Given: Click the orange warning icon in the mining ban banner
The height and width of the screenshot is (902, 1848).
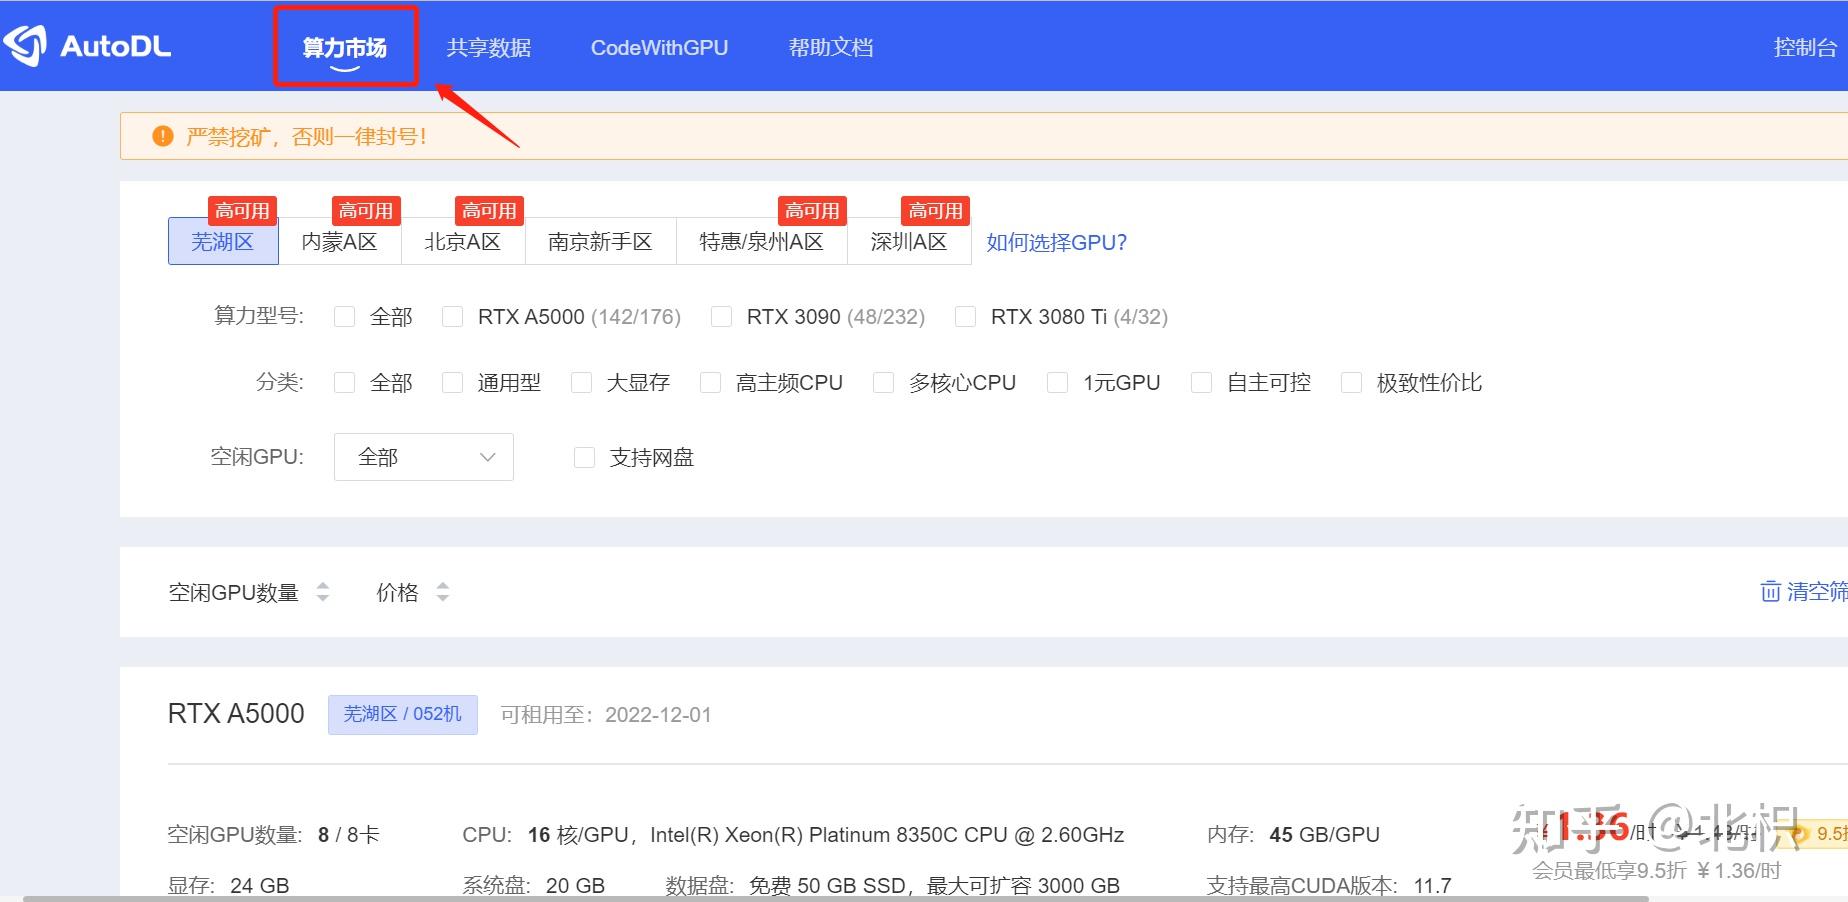Looking at the screenshot, I should point(162,135).
